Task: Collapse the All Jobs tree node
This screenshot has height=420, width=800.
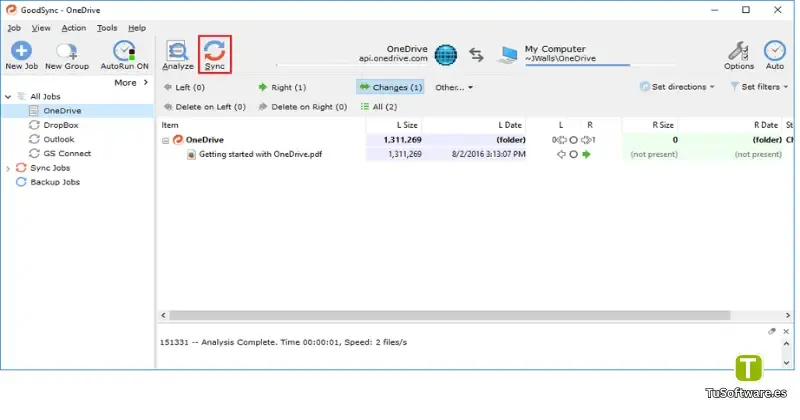Action: click(8, 96)
